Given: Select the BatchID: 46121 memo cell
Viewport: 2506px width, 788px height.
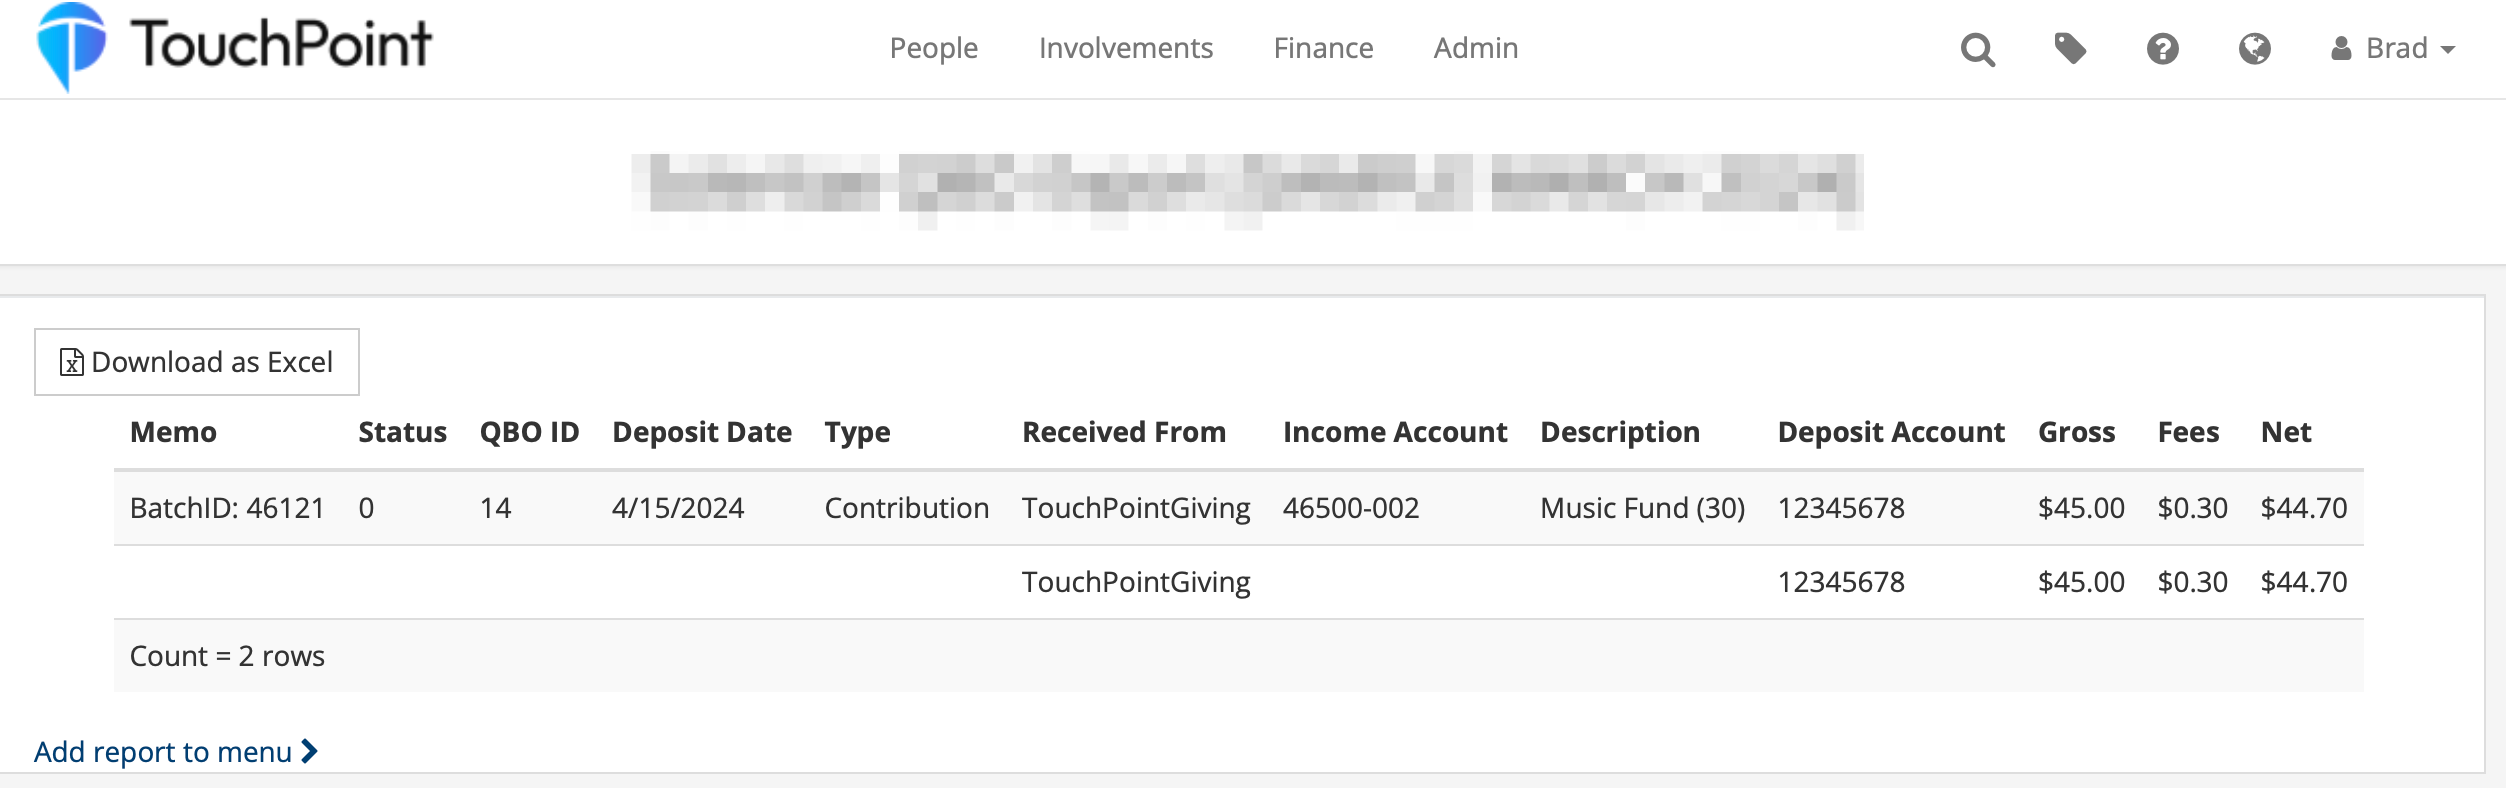Looking at the screenshot, I should pyautogui.click(x=227, y=508).
